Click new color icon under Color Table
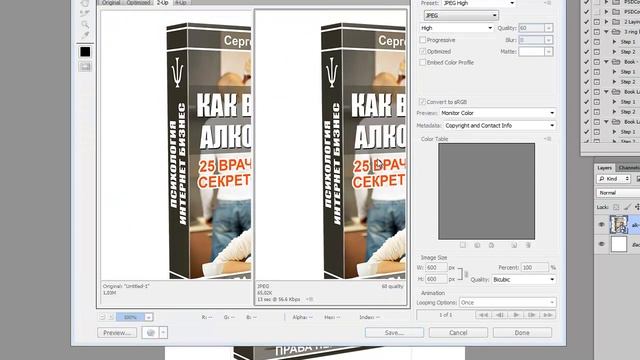640x360 pixels. click(x=514, y=245)
